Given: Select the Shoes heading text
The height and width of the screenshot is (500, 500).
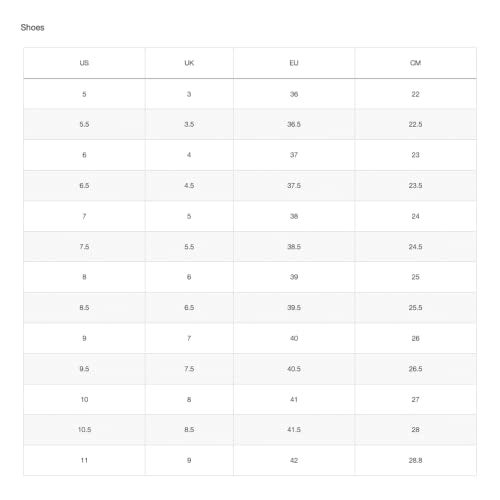Looking at the screenshot, I should [x=32, y=27].
